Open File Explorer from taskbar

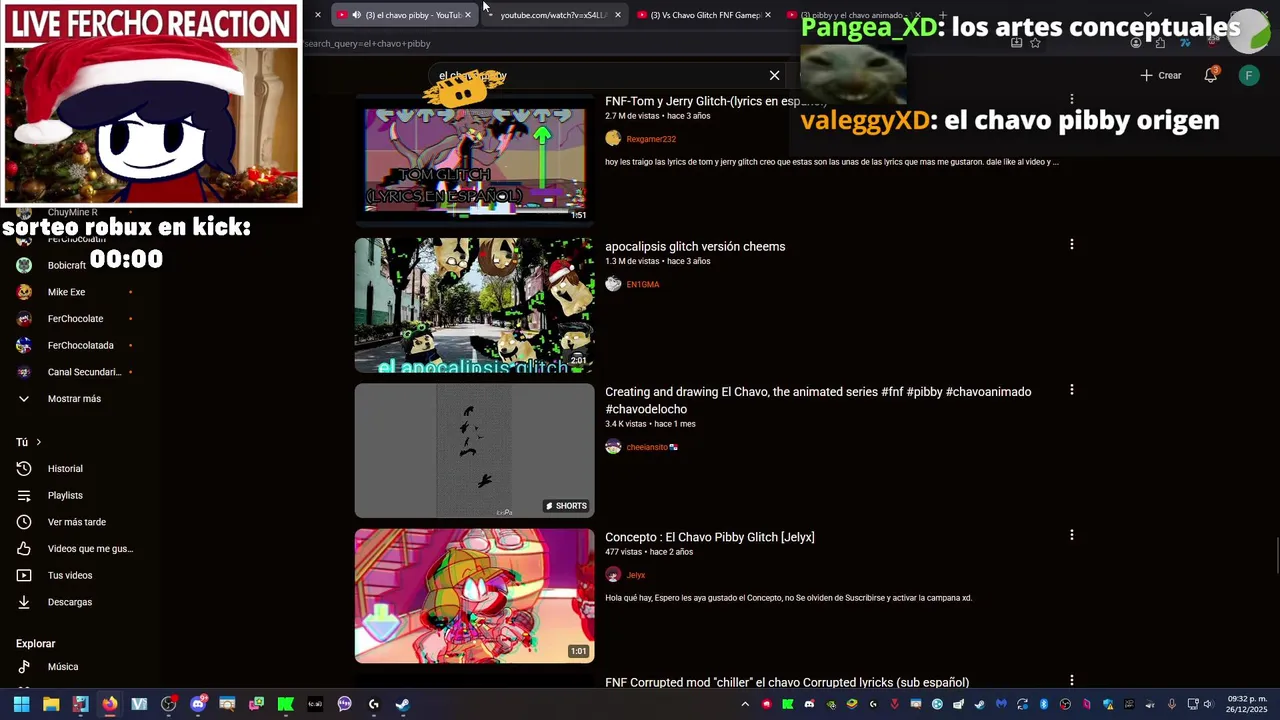pyautogui.click(x=51, y=704)
